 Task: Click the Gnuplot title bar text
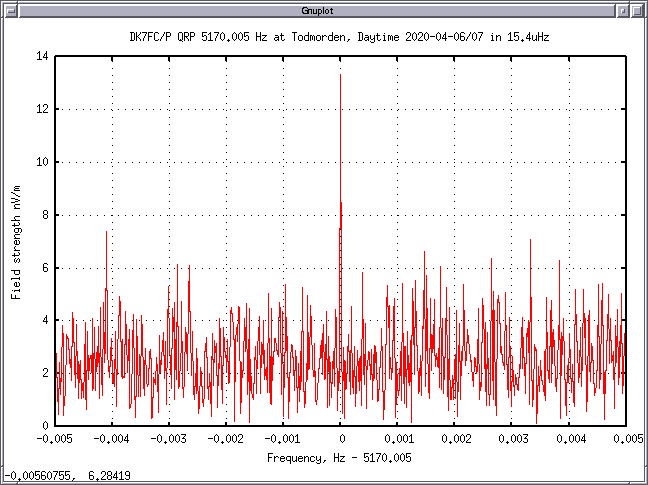pos(322,10)
